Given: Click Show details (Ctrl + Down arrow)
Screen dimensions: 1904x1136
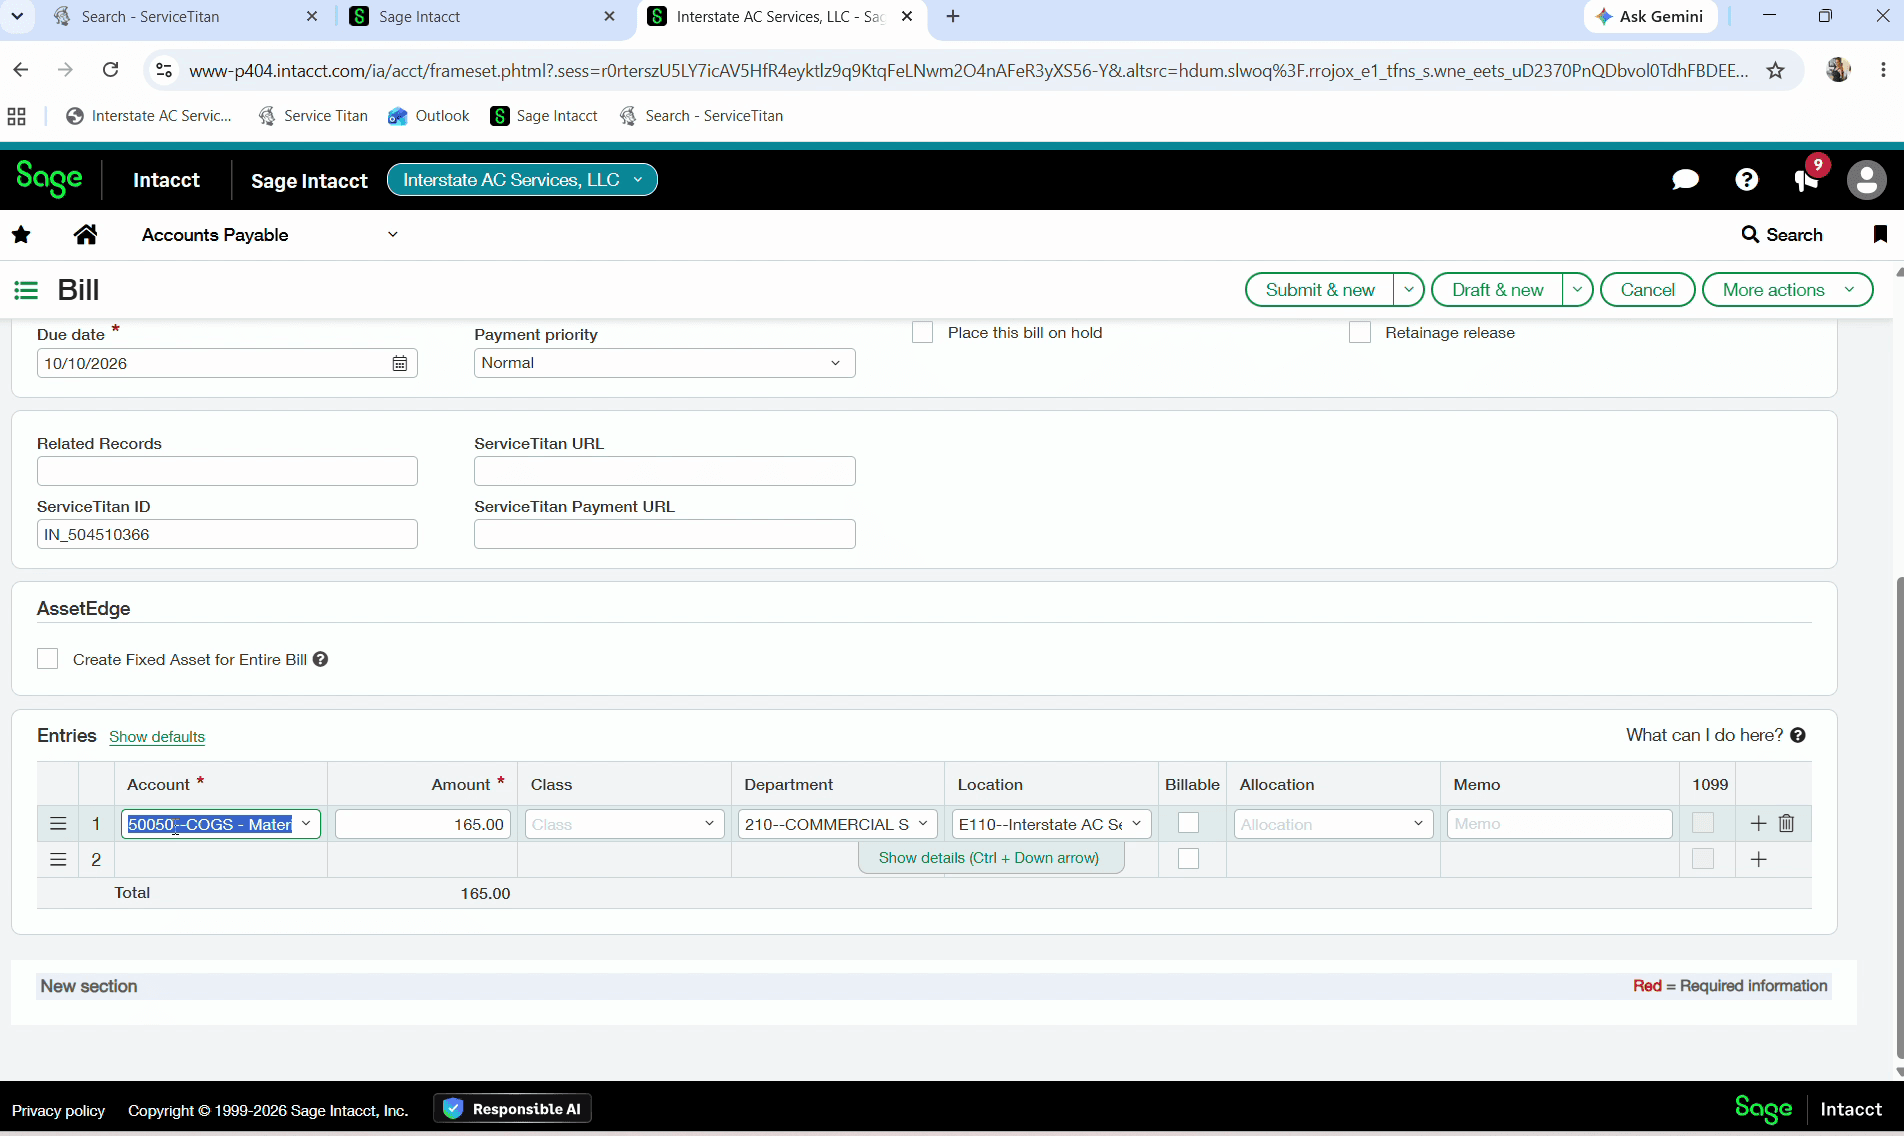Looking at the screenshot, I should click(989, 858).
